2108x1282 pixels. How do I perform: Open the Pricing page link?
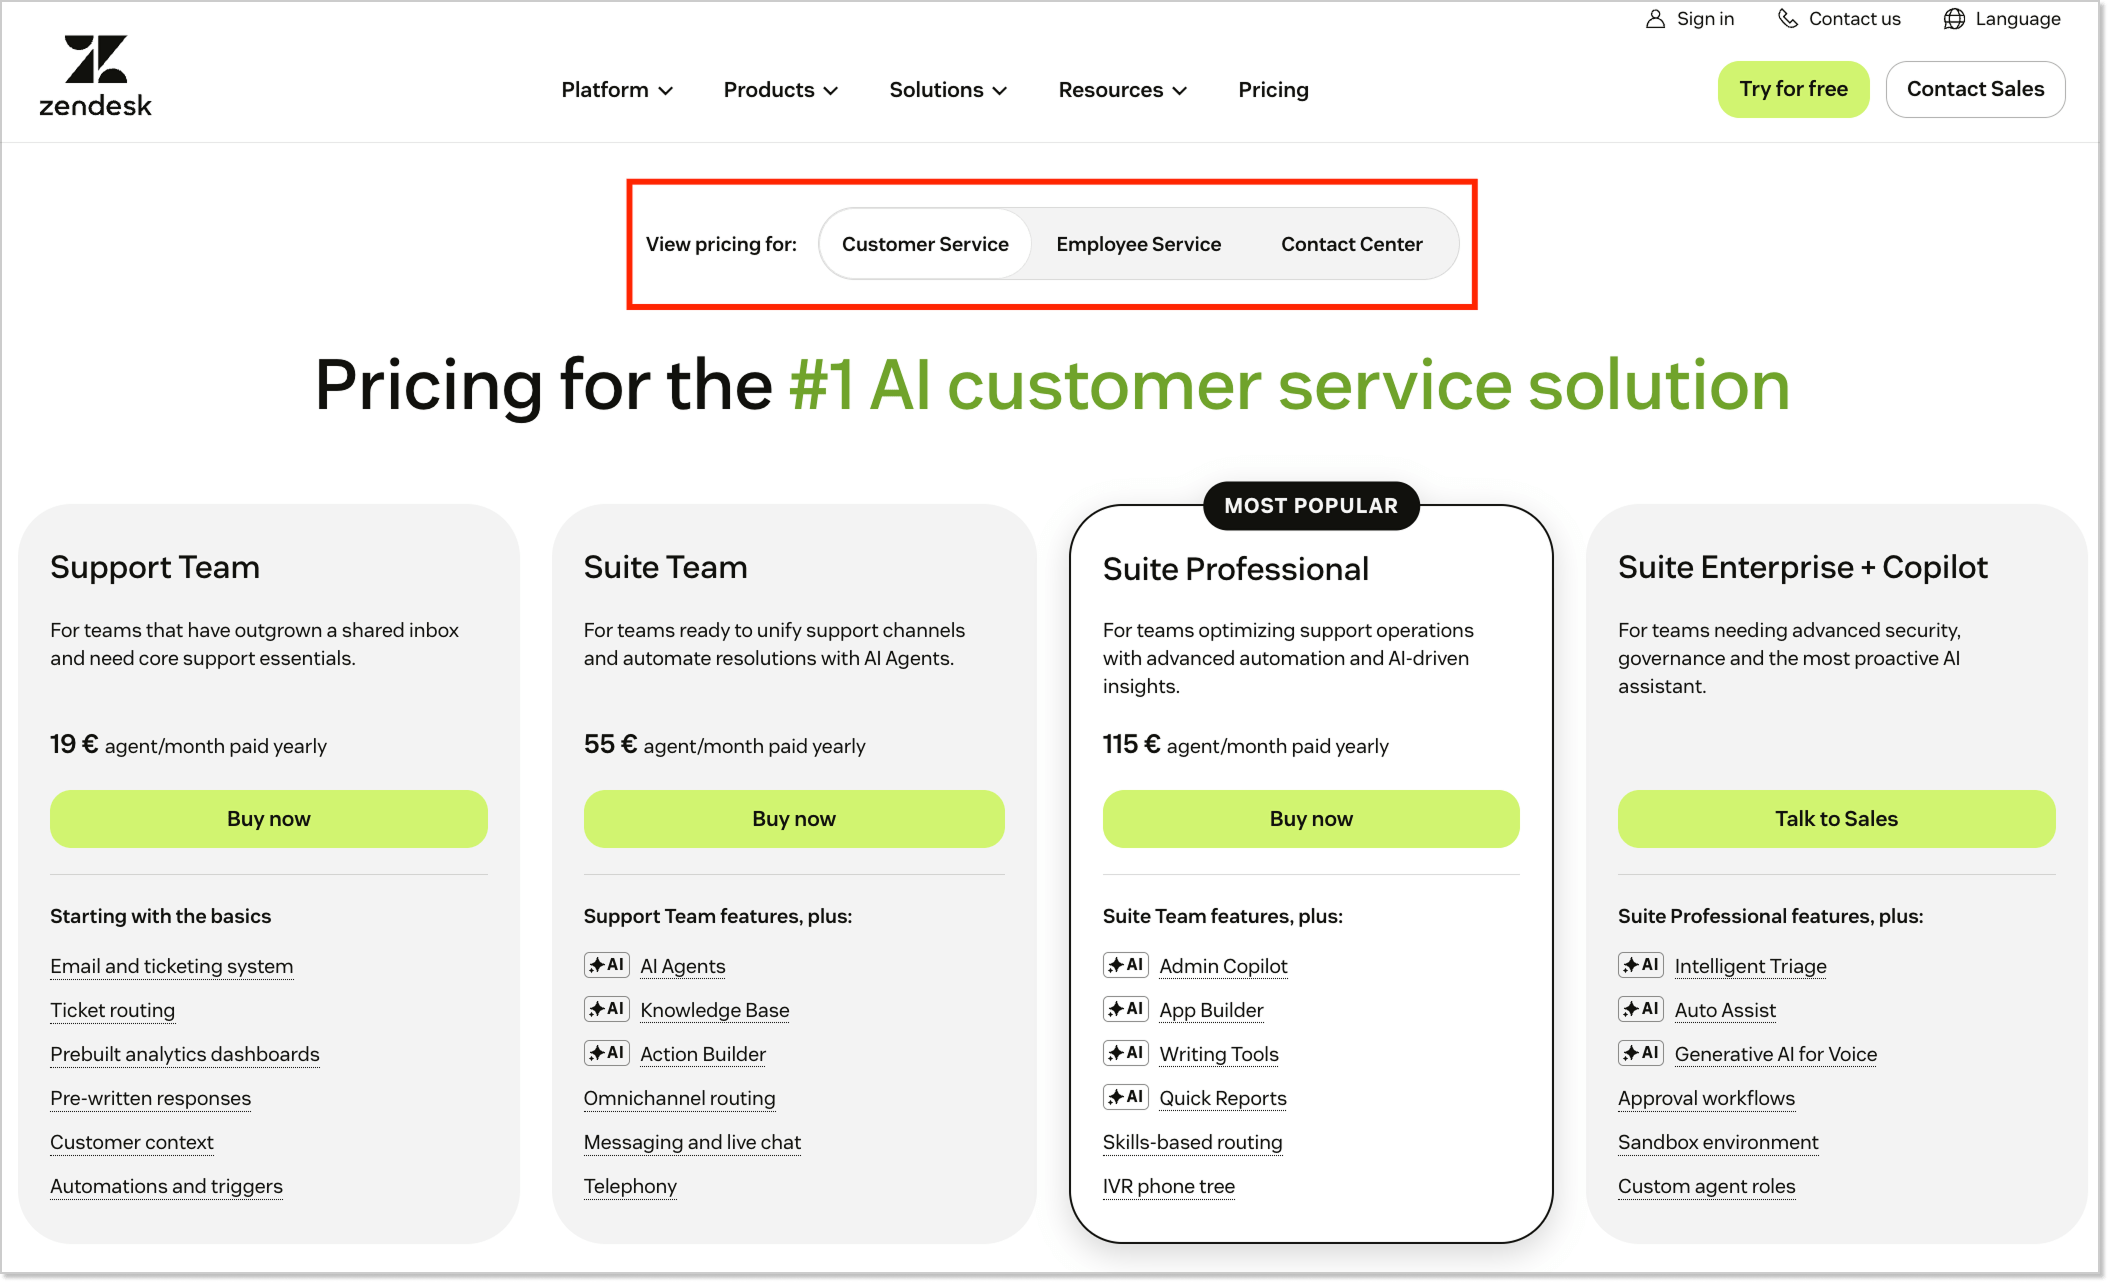pyautogui.click(x=1273, y=90)
